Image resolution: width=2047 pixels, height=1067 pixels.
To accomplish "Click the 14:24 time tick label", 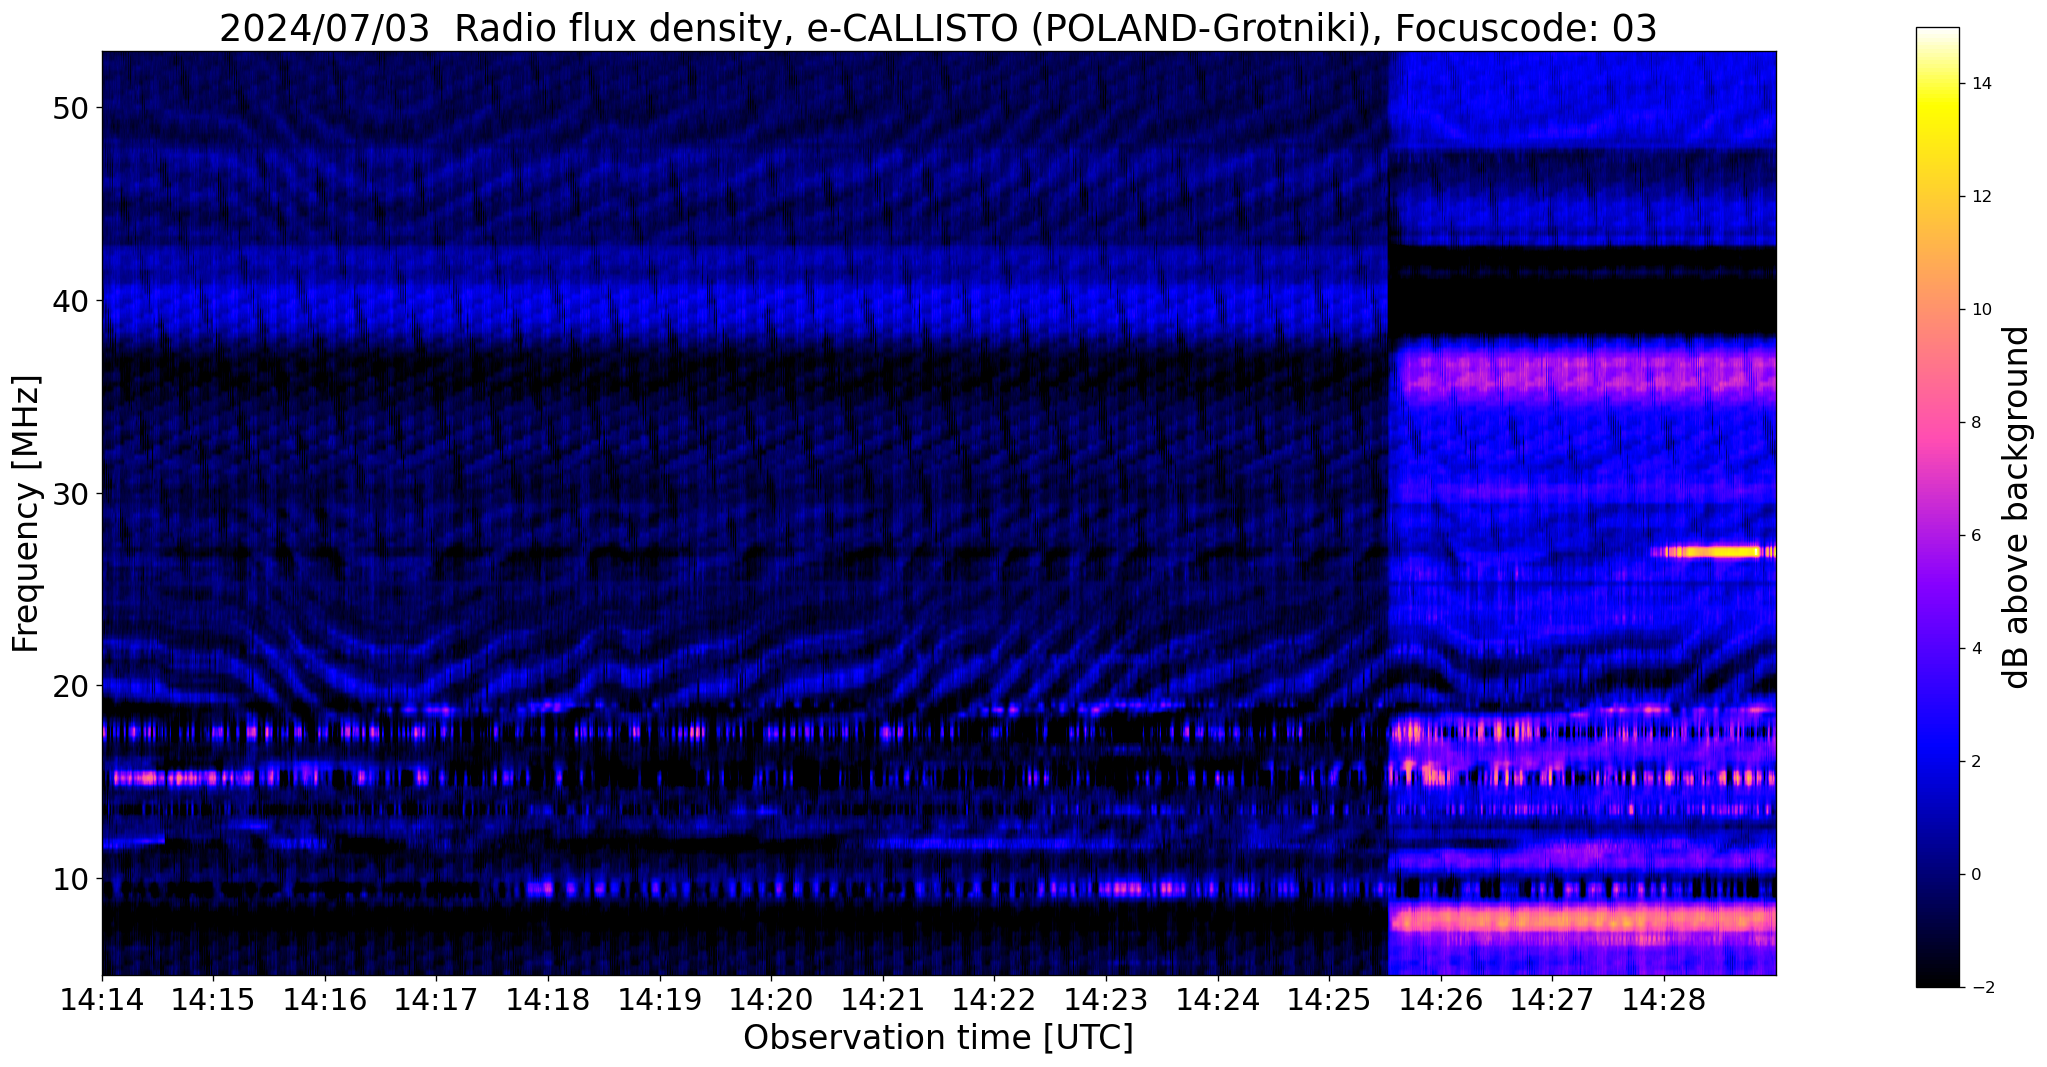I will 1218,999.
